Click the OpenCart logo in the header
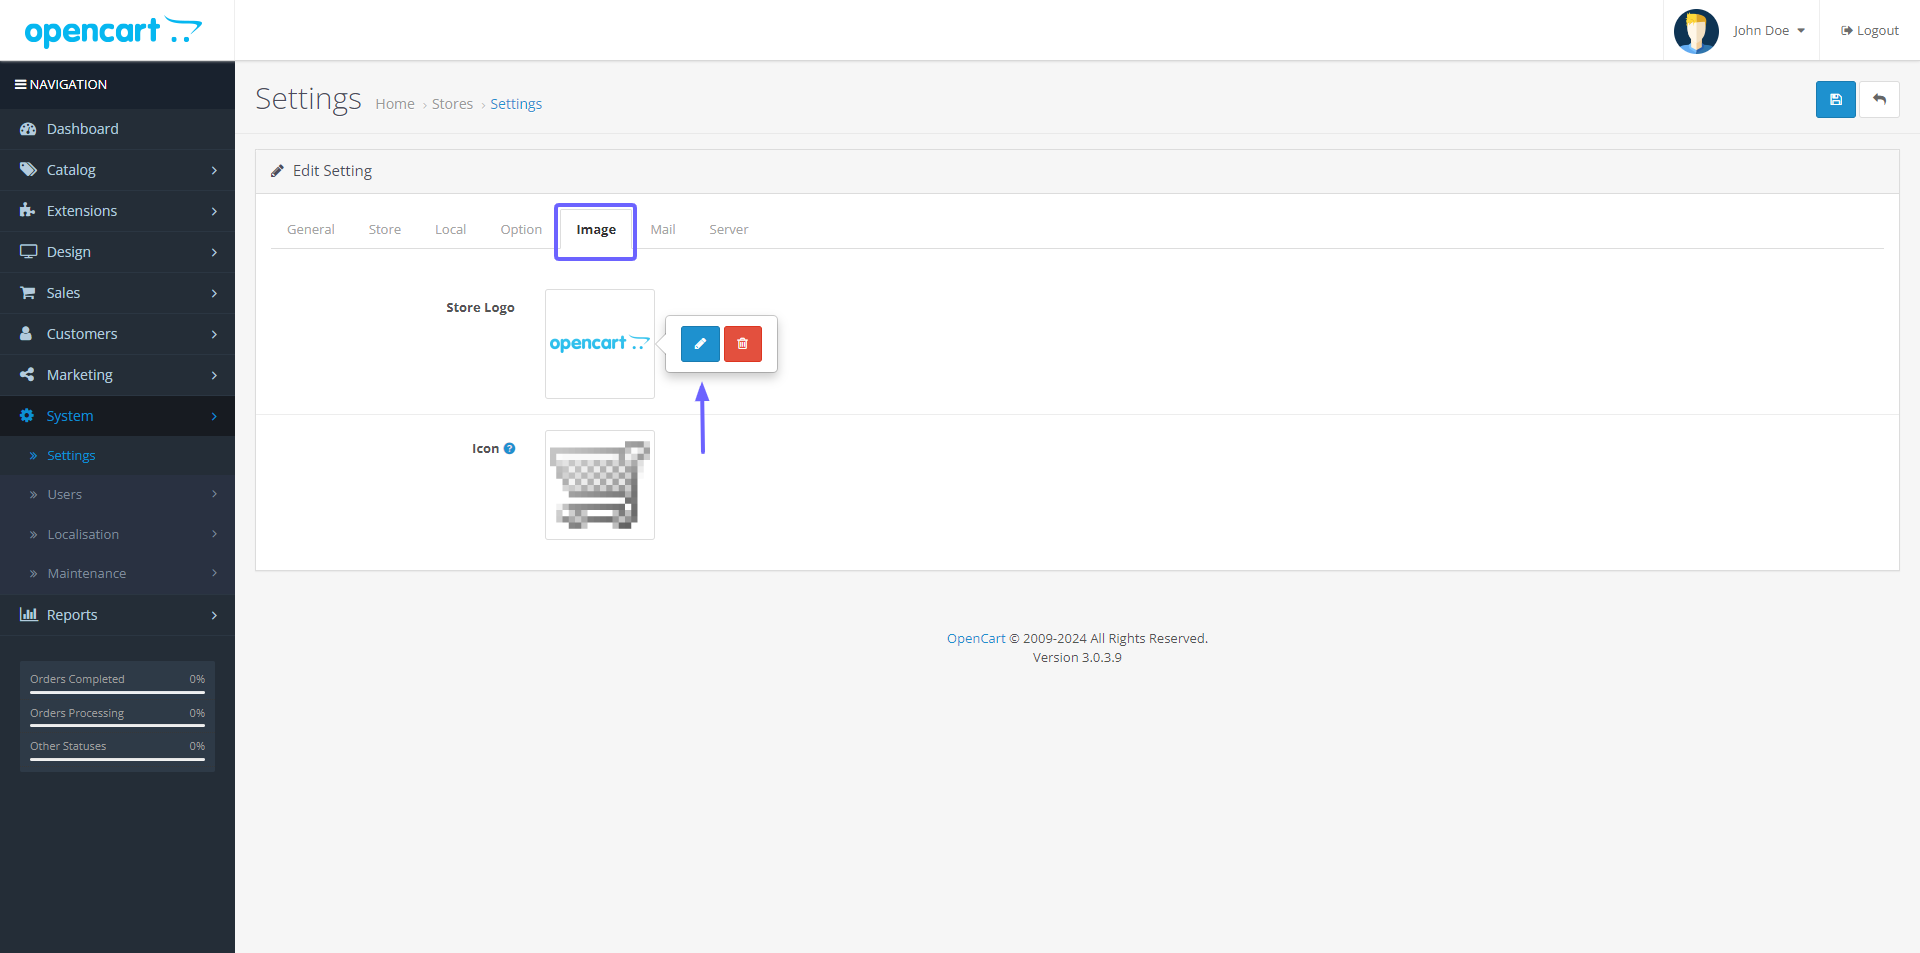1920x953 pixels. [x=113, y=32]
